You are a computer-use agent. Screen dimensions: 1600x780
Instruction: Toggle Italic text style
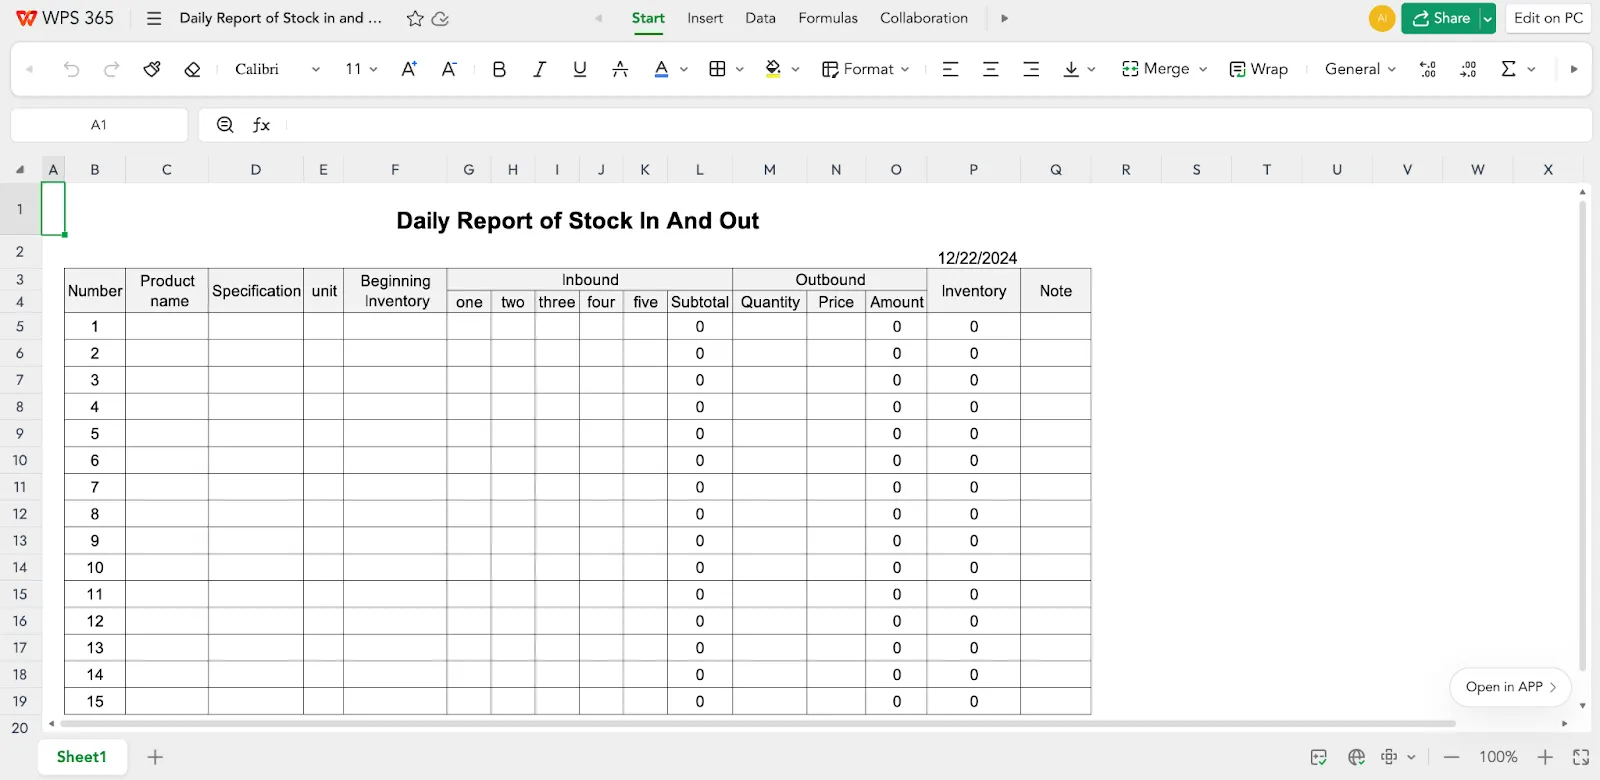tap(539, 69)
